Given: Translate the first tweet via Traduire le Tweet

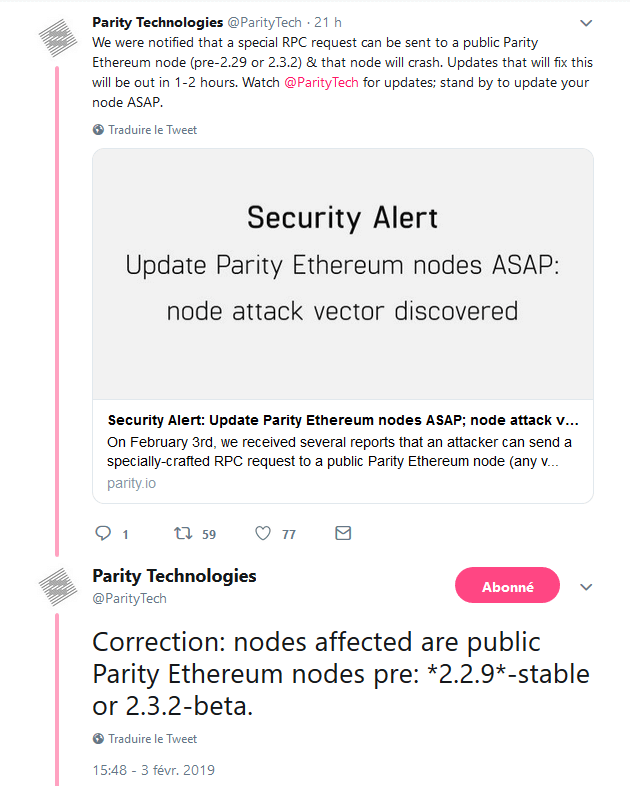Looking at the screenshot, I should coord(152,130).
